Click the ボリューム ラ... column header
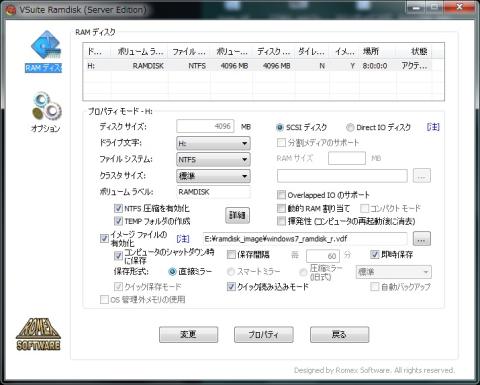This screenshot has height=385, width=480. coord(139,51)
